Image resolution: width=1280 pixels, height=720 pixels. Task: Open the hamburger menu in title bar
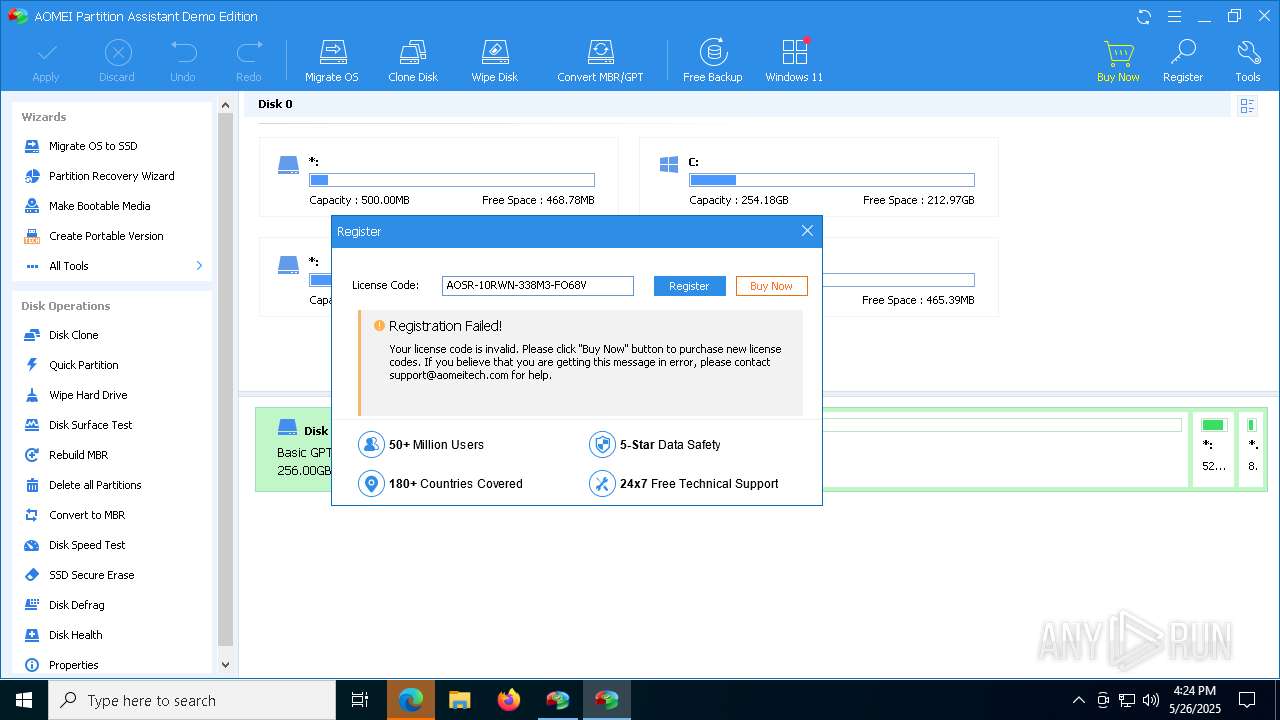1174,16
